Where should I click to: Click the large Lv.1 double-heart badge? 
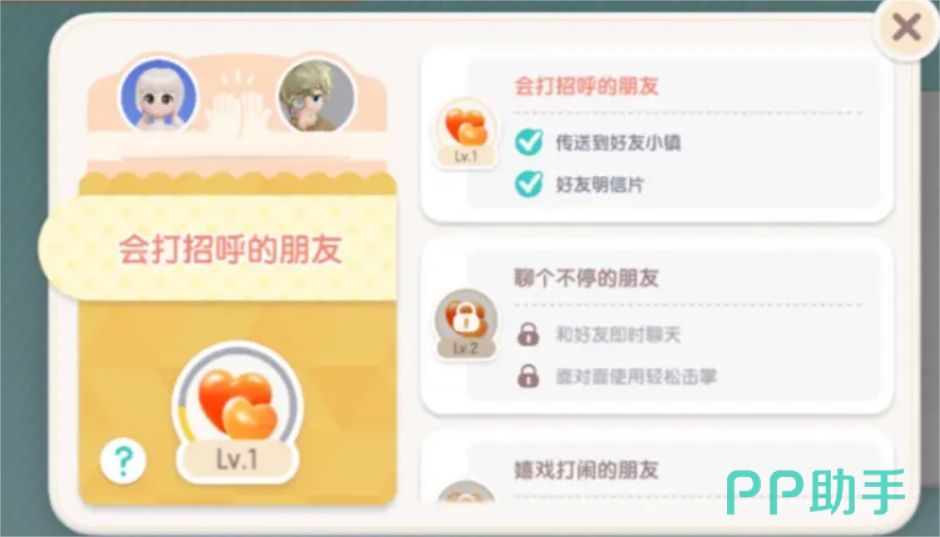pos(237,412)
